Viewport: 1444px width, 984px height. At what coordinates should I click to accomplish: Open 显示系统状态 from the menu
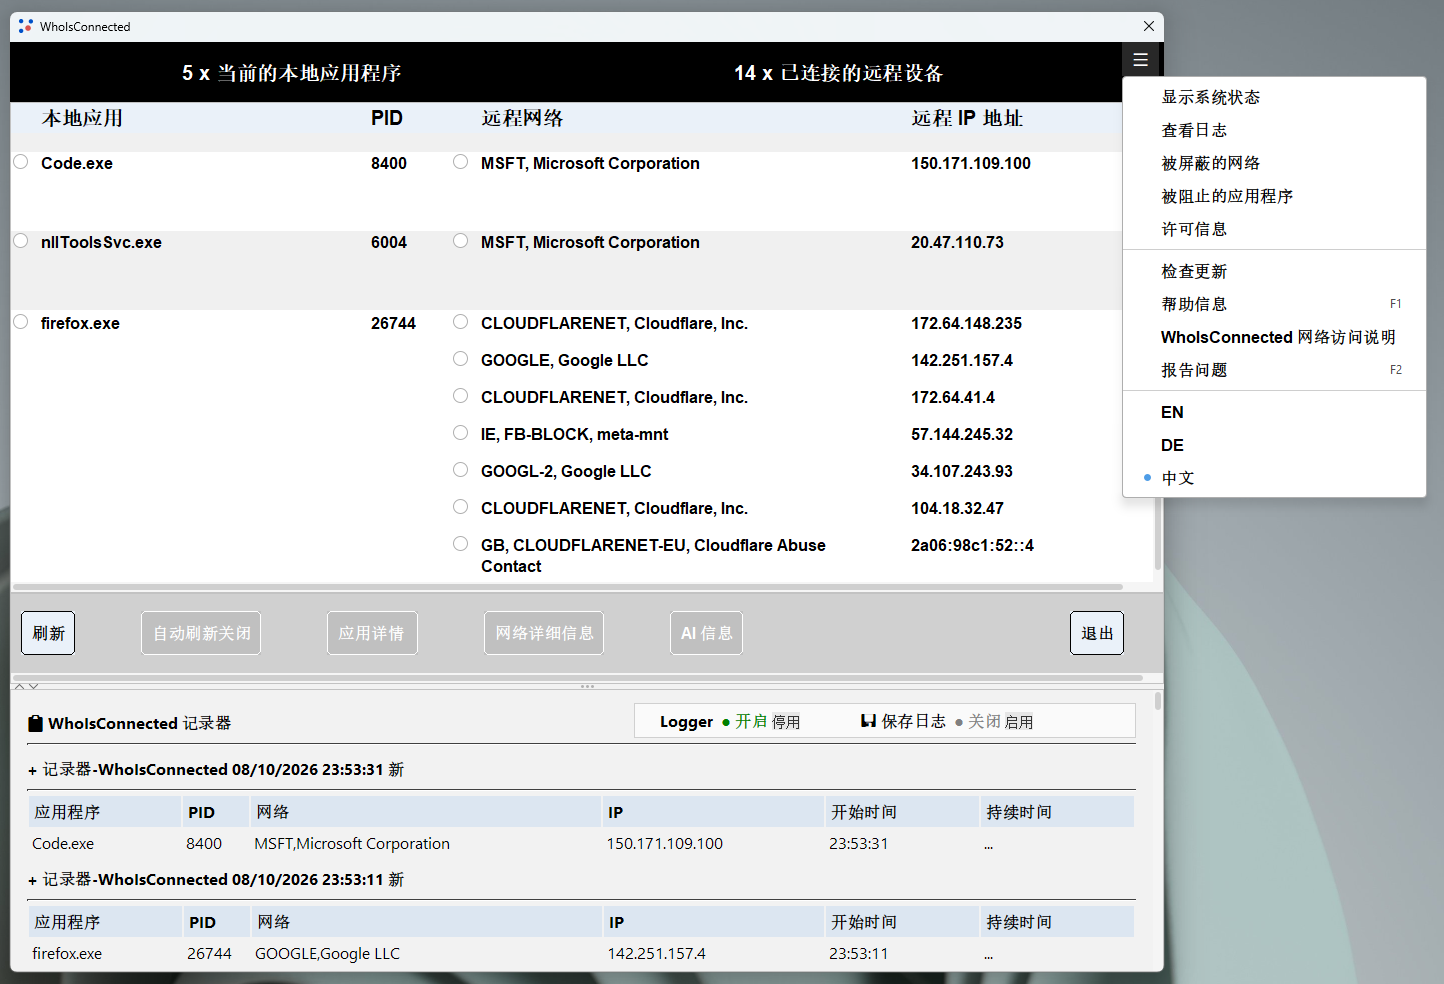(1274, 97)
